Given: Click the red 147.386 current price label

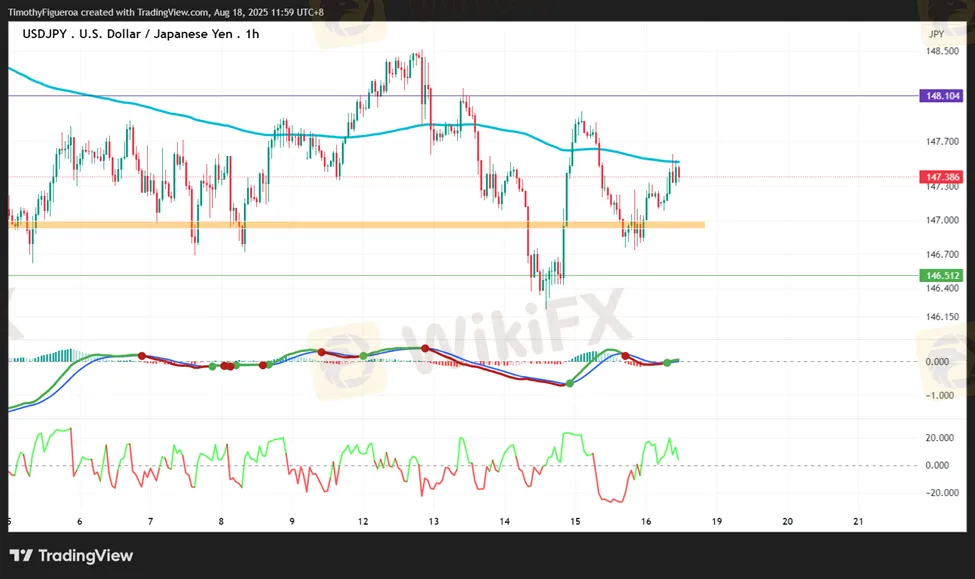Looking at the screenshot, I should (943, 176).
